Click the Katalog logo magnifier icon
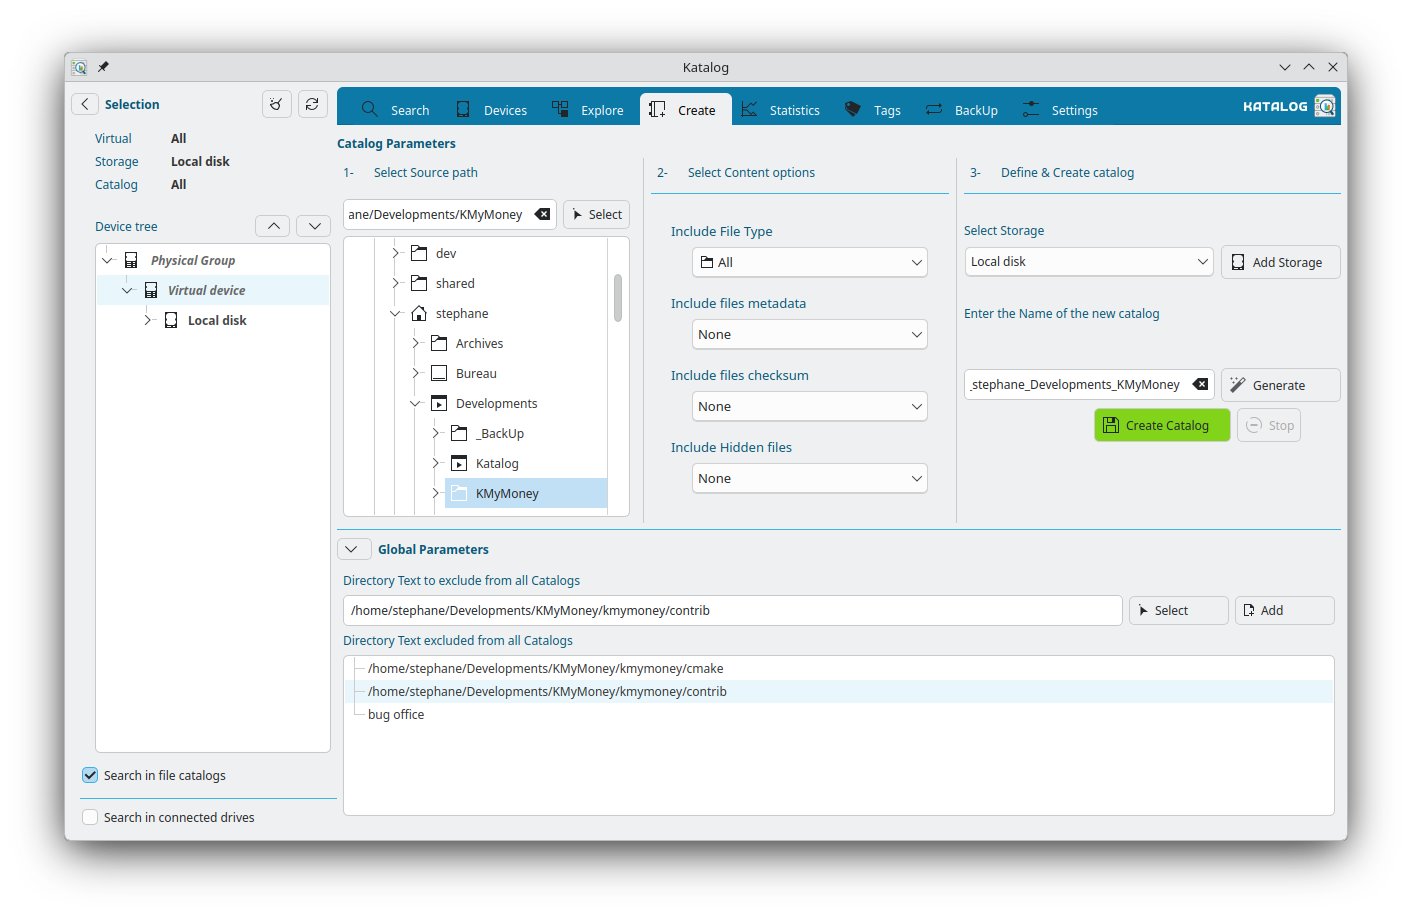 pyautogui.click(x=1327, y=105)
